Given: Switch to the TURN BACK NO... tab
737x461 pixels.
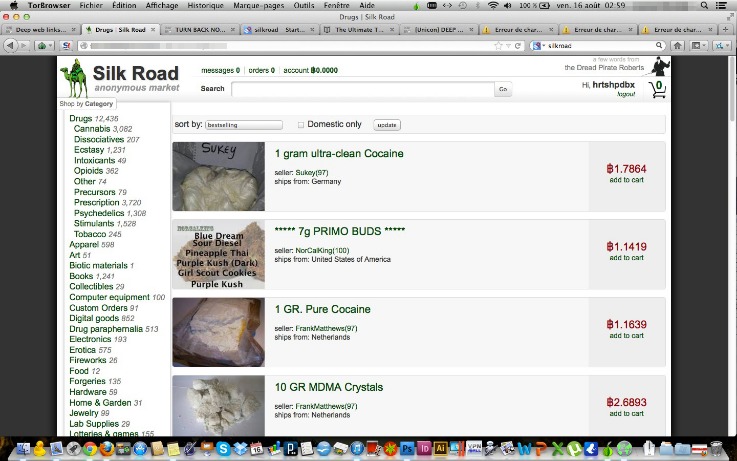Looking at the screenshot, I should point(200,29).
